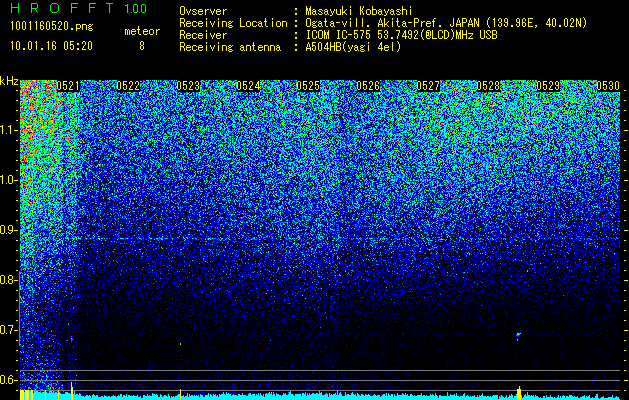
Task: Click the 'Ovserver' field label
Action: coord(203,11)
